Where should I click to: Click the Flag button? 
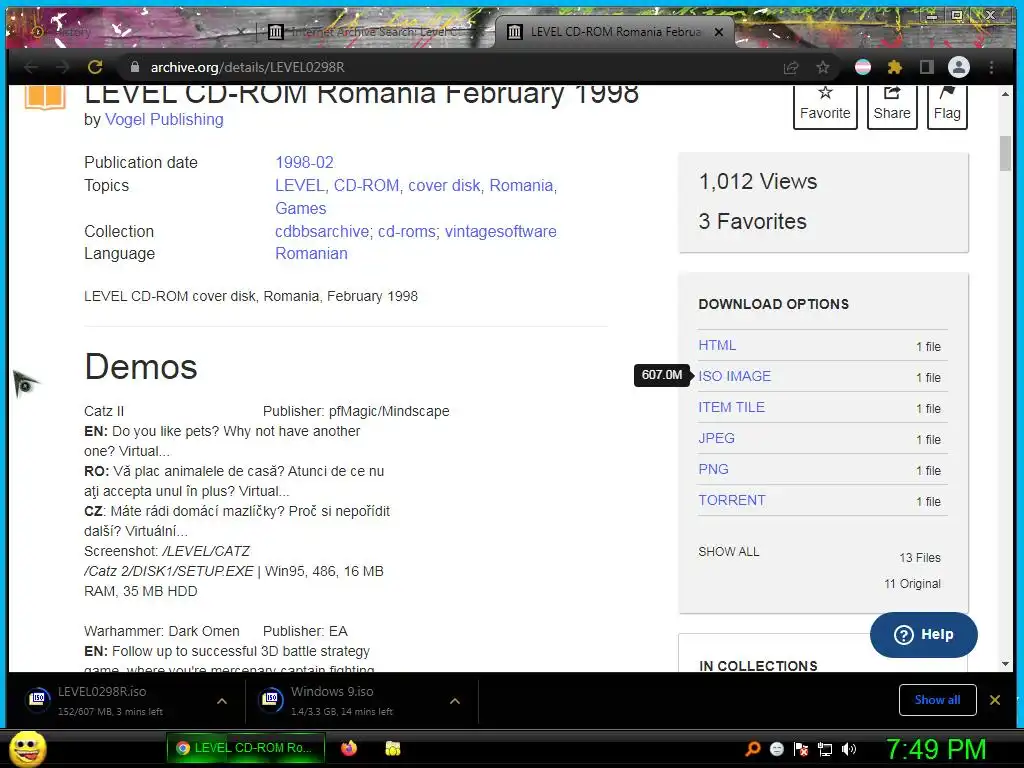click(947, 106)
